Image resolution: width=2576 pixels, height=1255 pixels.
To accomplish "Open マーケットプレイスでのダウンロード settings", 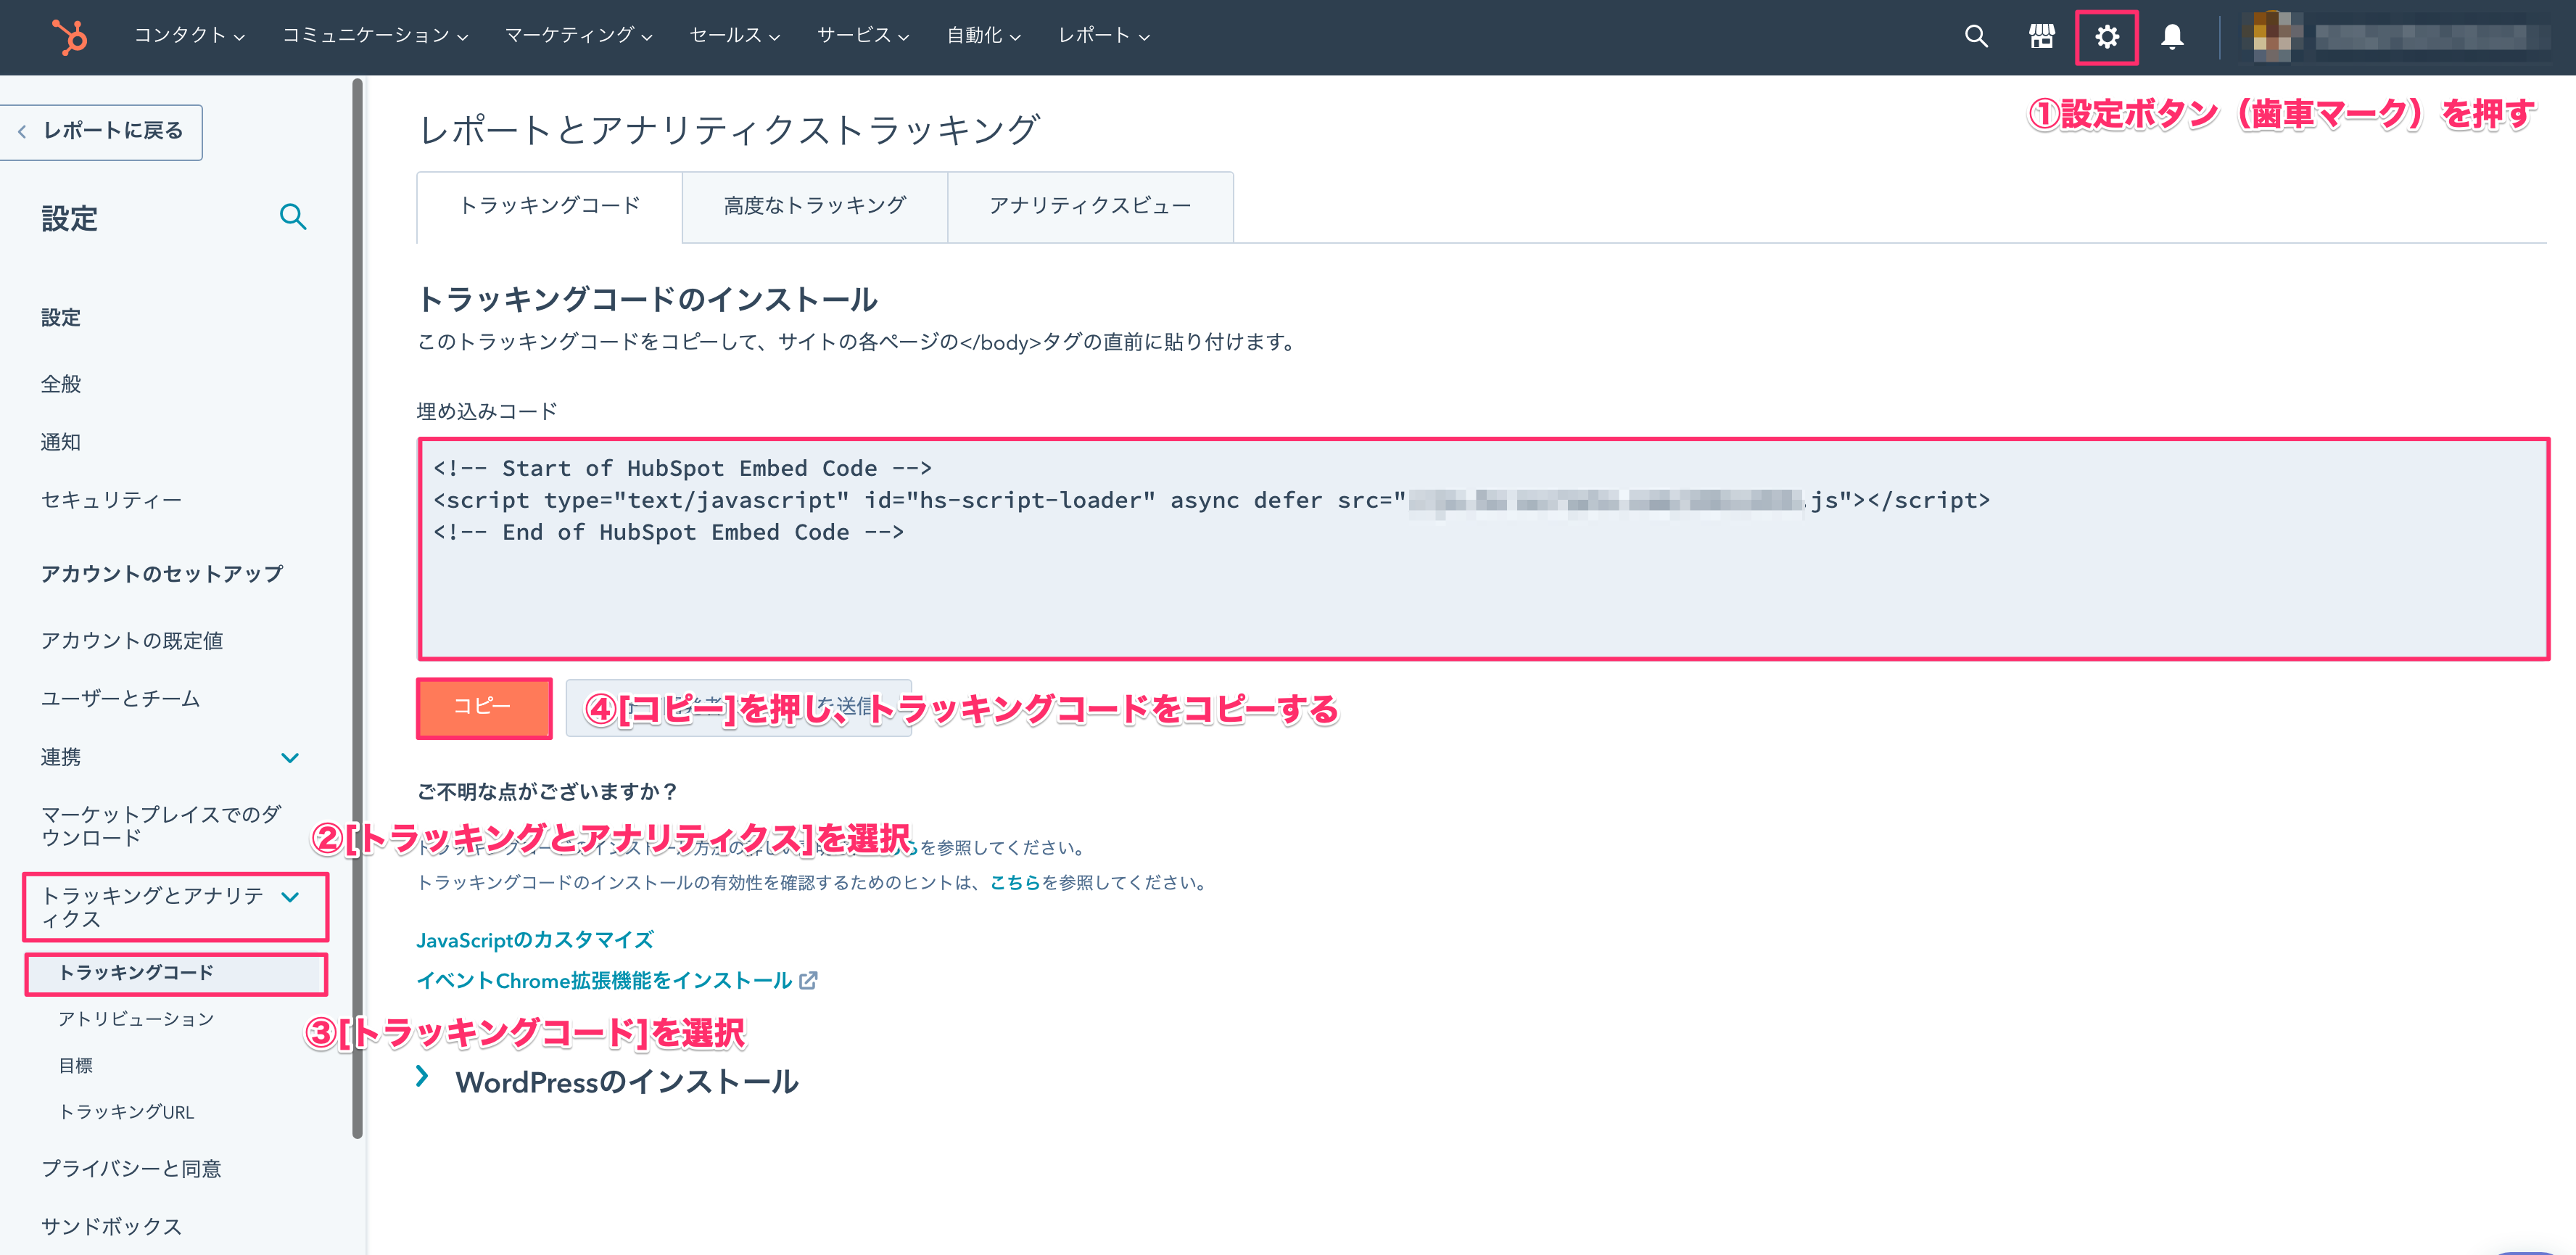I will (x=161, y=826).
